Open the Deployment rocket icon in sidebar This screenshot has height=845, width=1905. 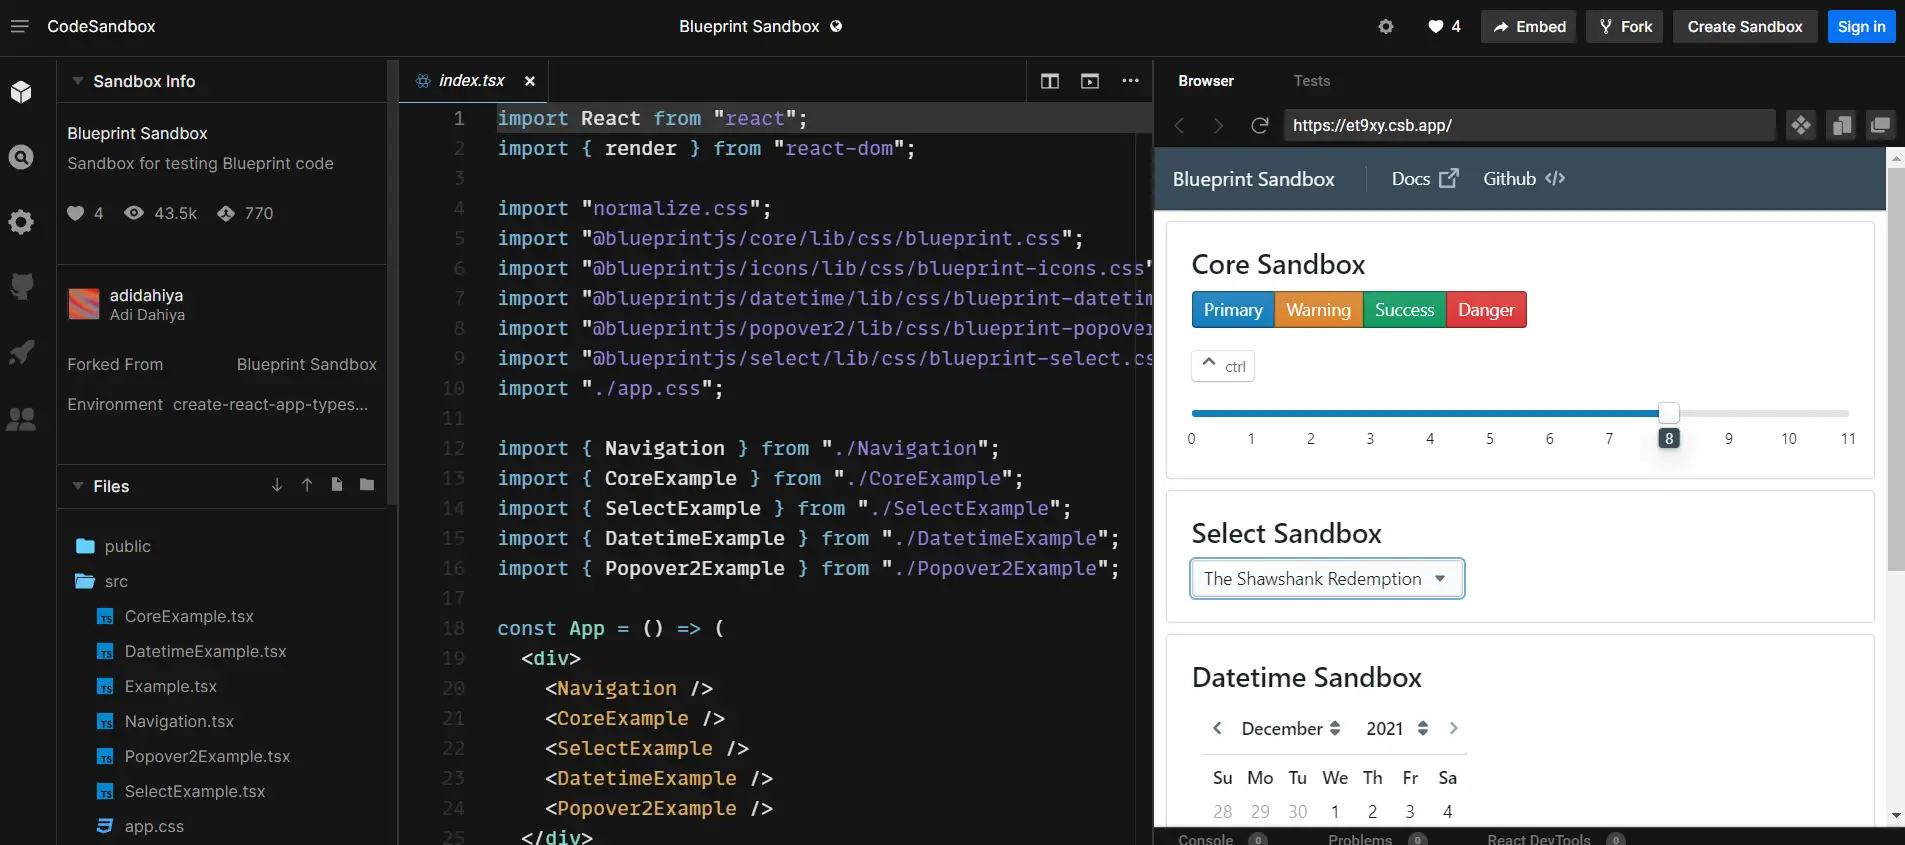pos(21,352)
